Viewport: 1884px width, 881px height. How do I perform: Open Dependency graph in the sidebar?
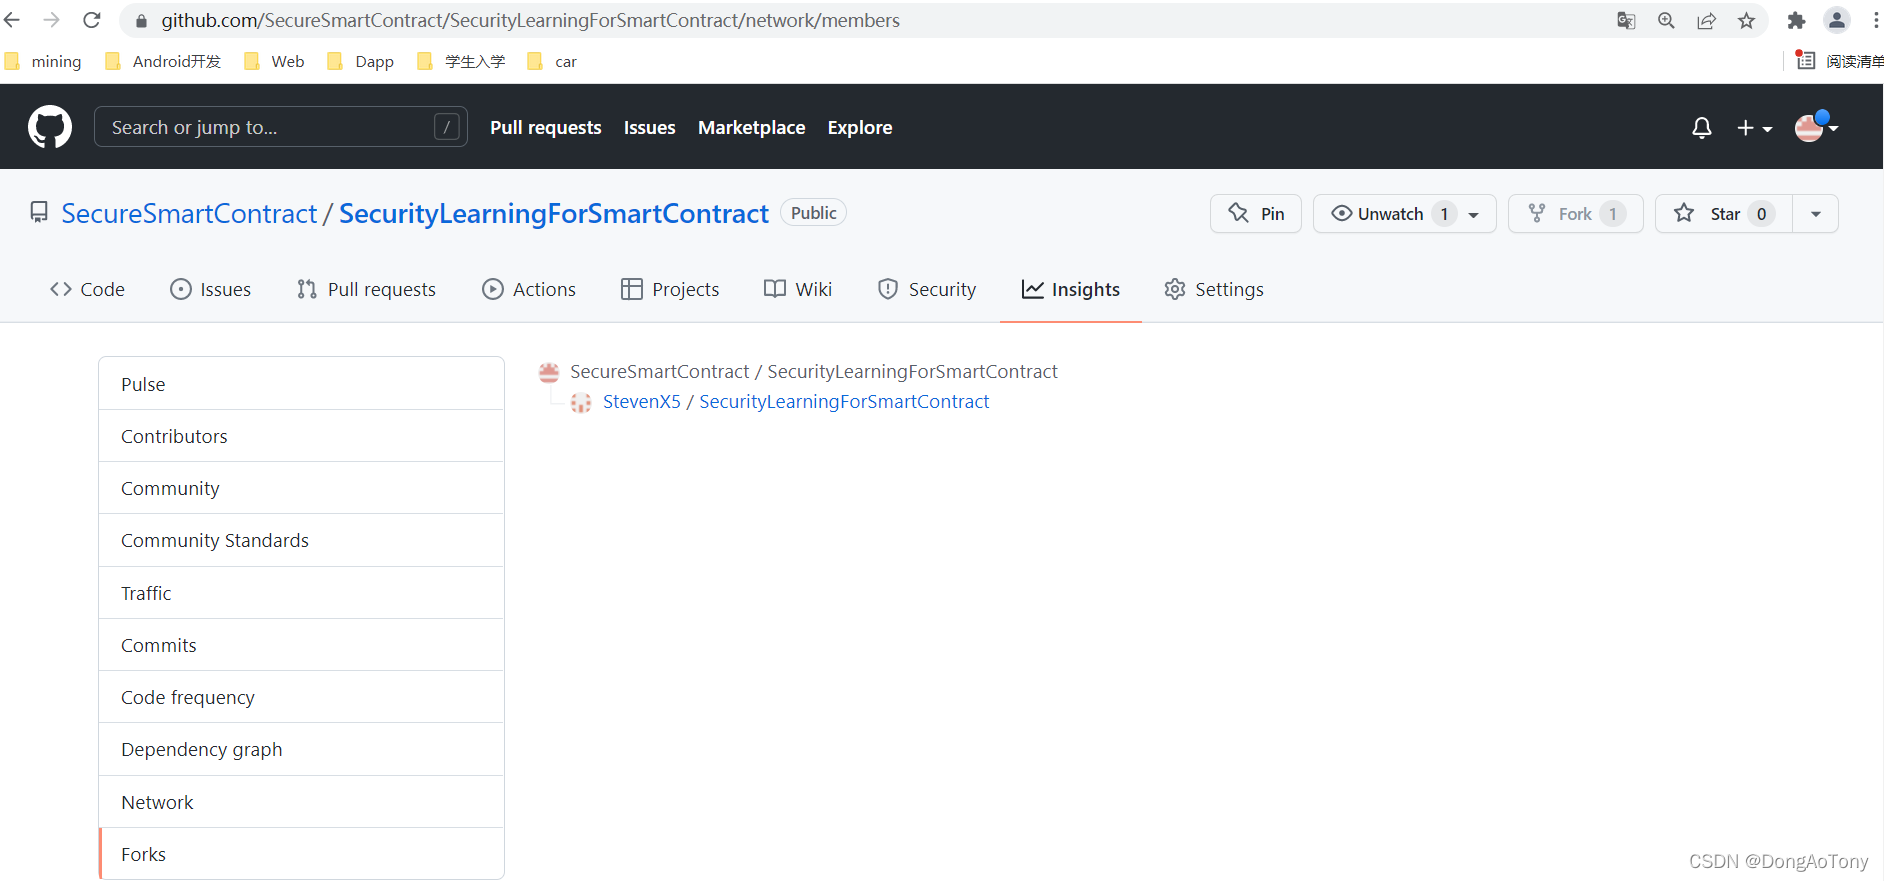pos(301,749)
